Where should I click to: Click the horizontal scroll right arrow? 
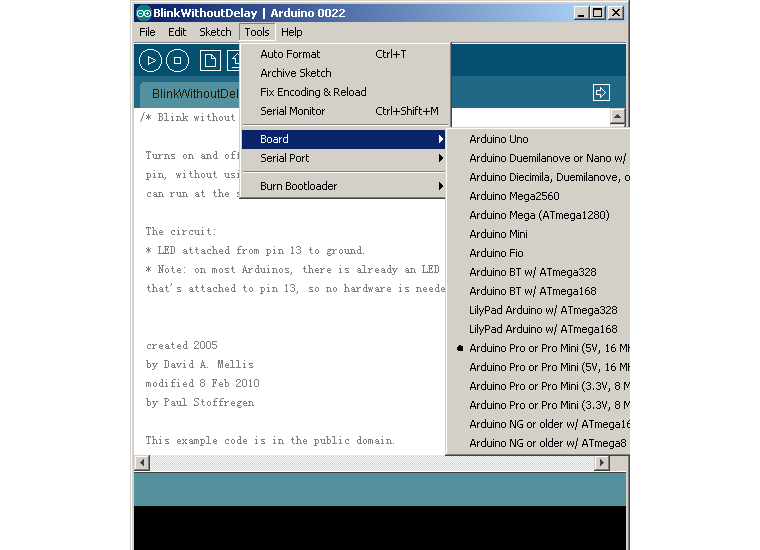602,463
